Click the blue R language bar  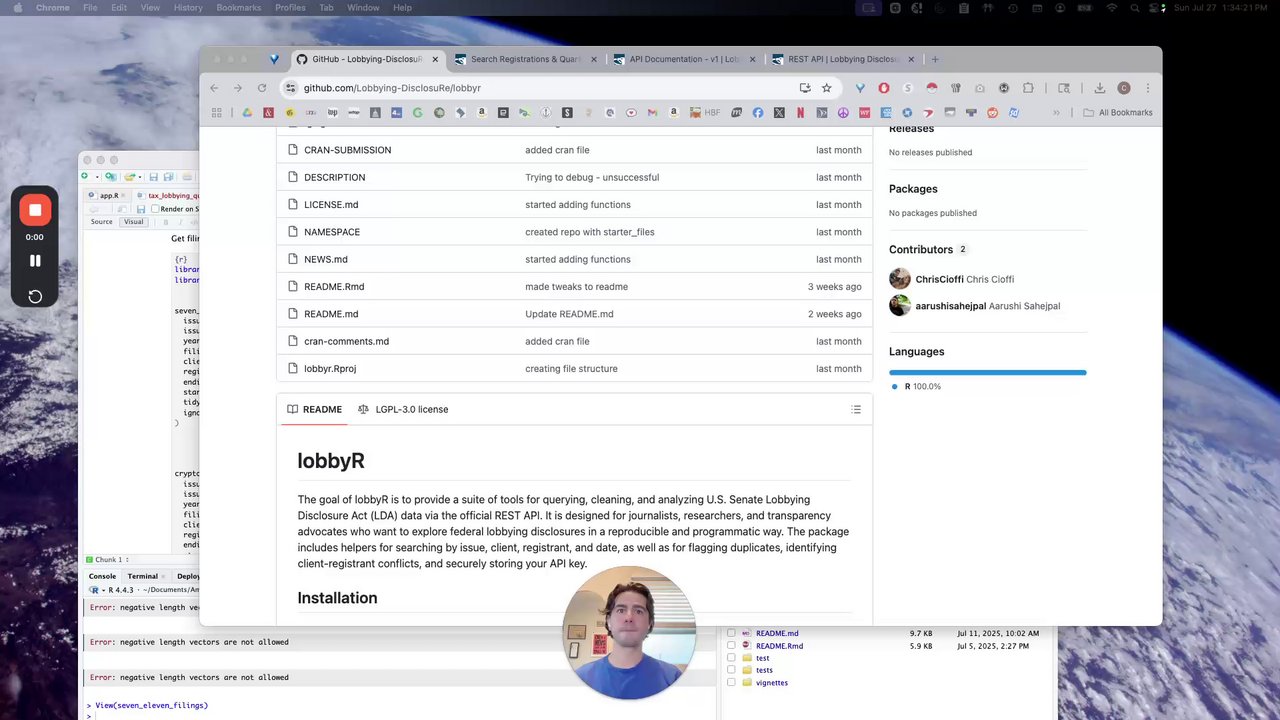pos(987,372)
